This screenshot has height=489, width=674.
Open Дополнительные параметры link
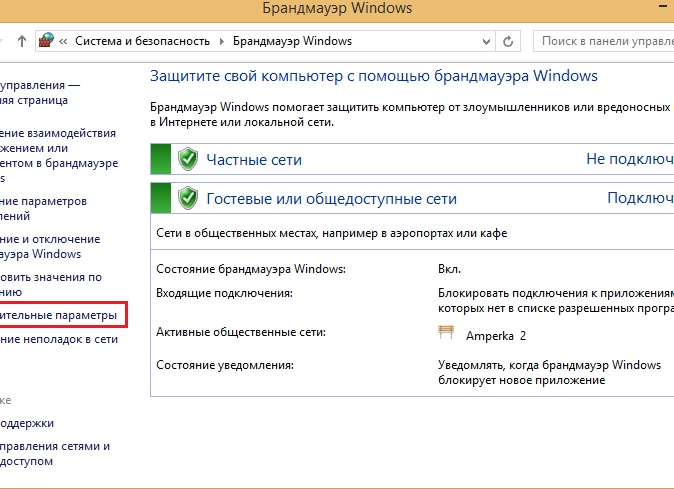pos(58,315)
